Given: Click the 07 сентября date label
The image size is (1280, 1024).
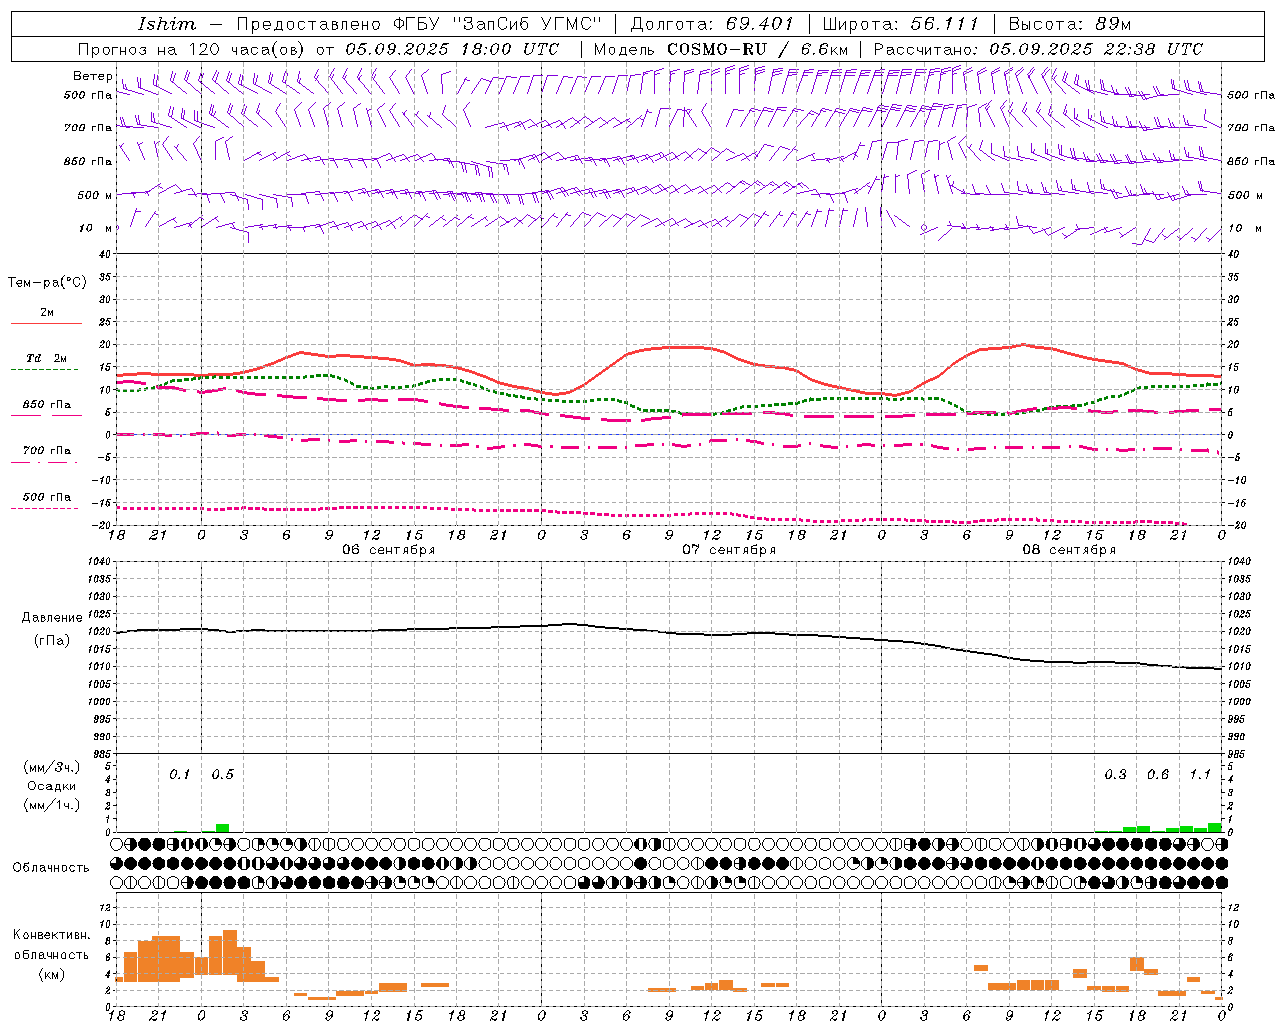Looking at the screenshot, I should tap(729, 550).
